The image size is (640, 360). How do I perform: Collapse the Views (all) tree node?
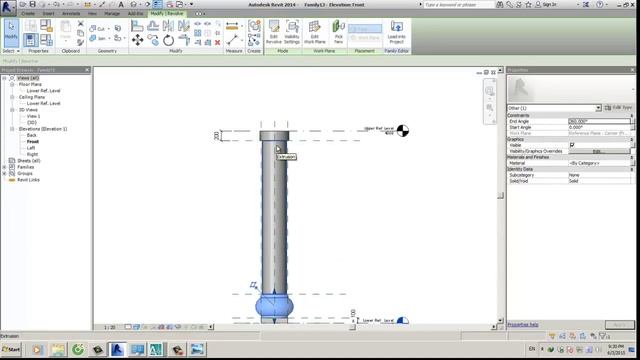click(x=4, y=78)
